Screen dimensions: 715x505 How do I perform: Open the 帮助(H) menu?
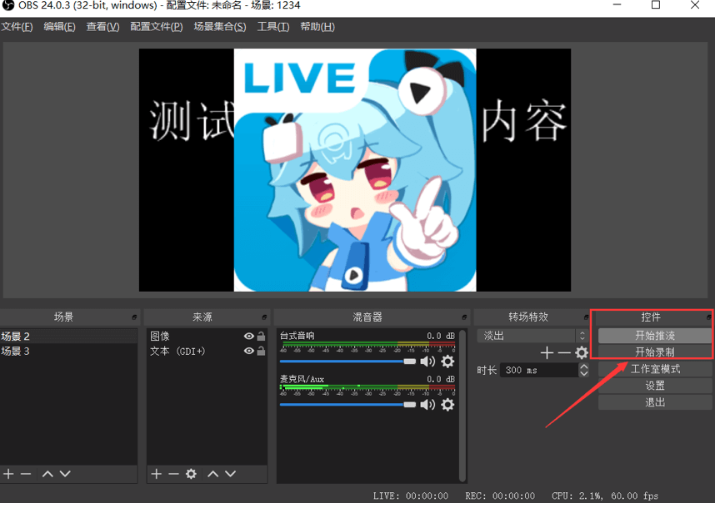point(318,26)
